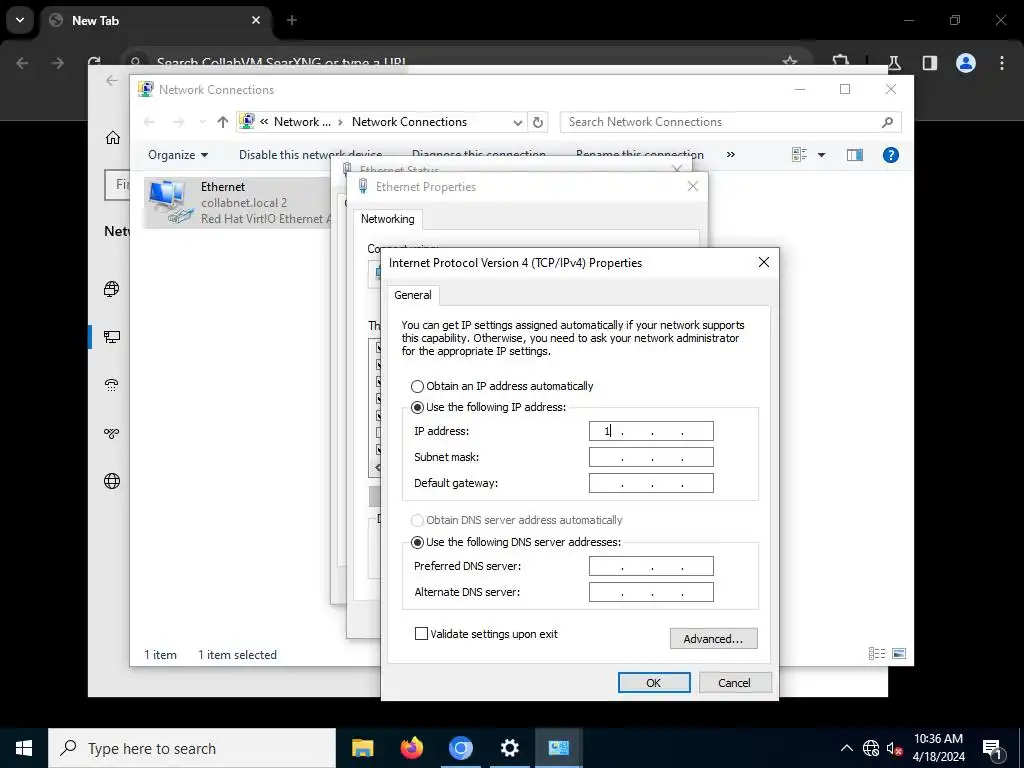Open Chrome profile avatar
This screenshot has width=1024, height=768.
[x=966, y=63]
